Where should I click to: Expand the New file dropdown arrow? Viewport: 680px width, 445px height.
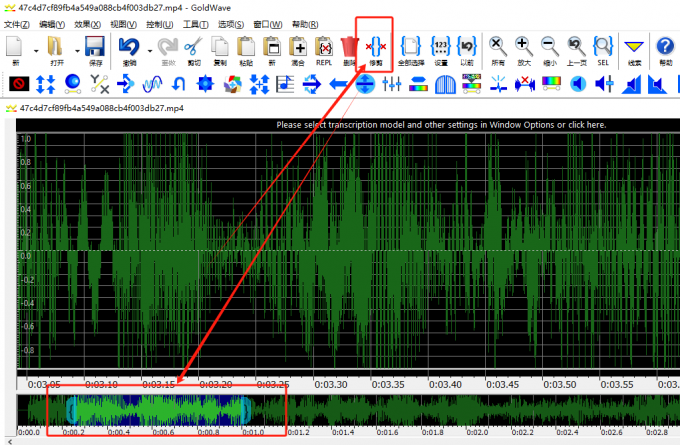[36, 51]
